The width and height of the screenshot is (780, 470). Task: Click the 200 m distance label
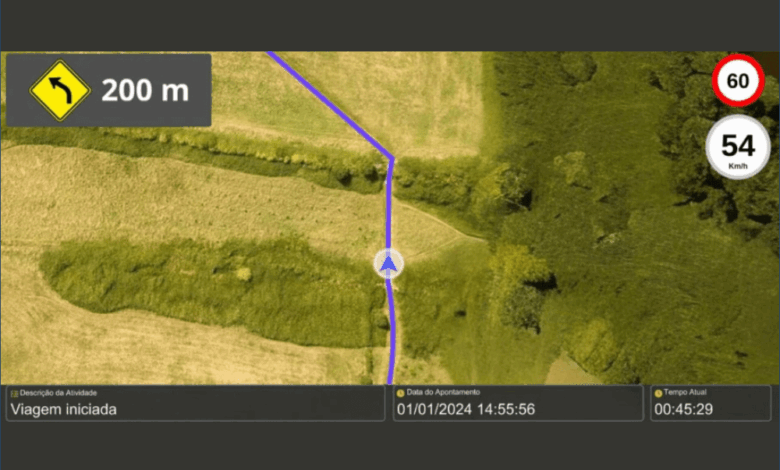coord(145,91)
